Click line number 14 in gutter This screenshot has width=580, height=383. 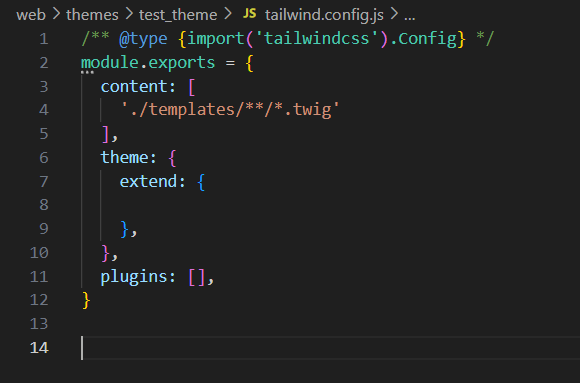pyautogui.click(x=39, y=348)
